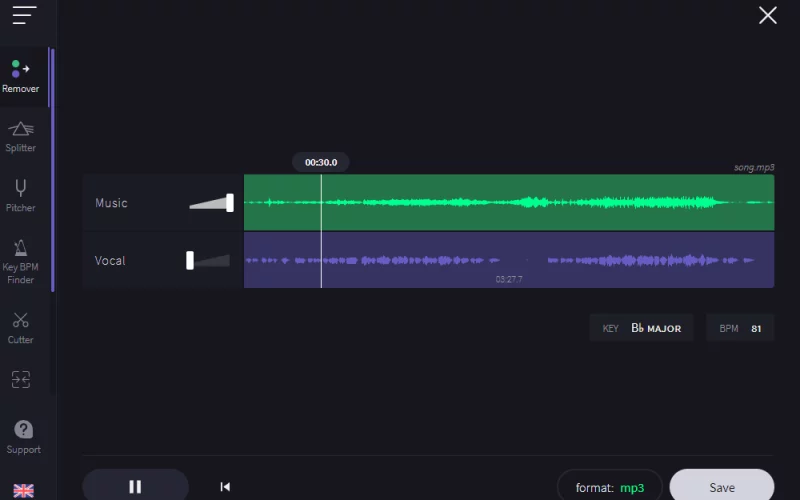Select the Remover tool
The width and height of the screenshot is (800, 500).
pos(20,77)
